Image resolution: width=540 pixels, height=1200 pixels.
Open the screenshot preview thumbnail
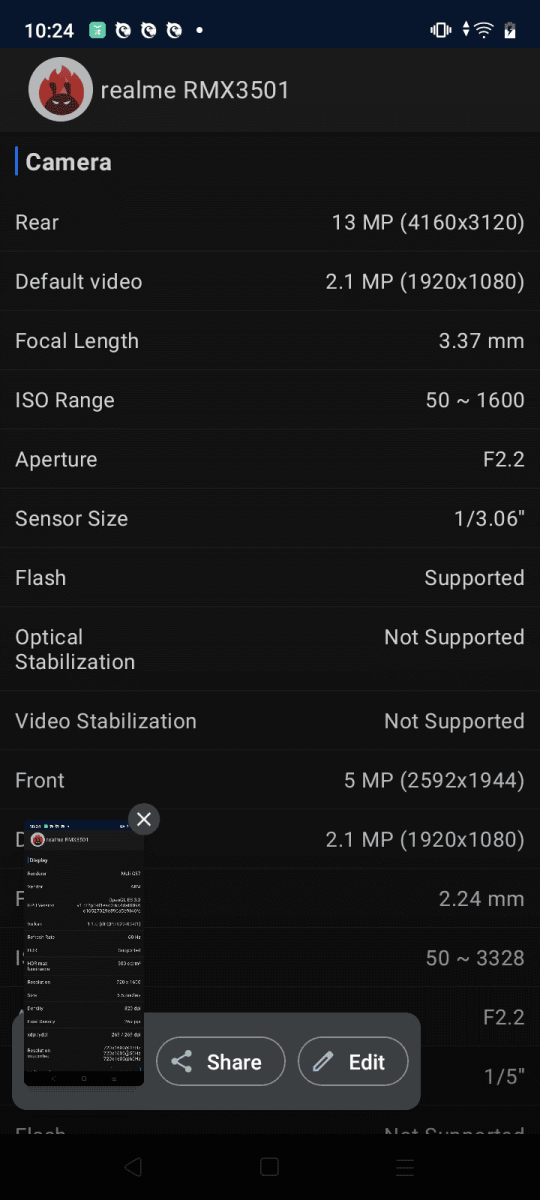(84, 954)
